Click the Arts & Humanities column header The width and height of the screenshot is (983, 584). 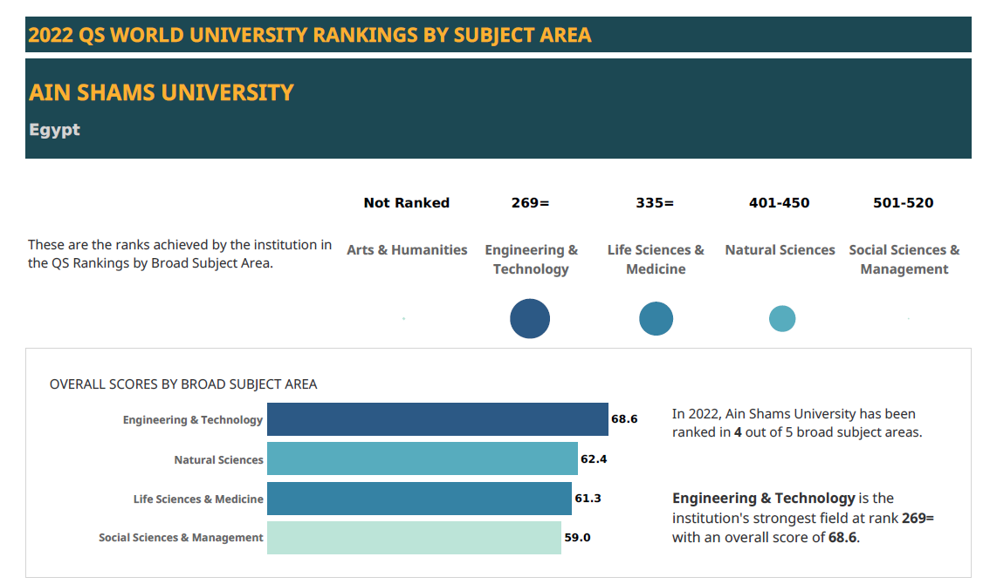pyautogui.click(x=407, y=250)
